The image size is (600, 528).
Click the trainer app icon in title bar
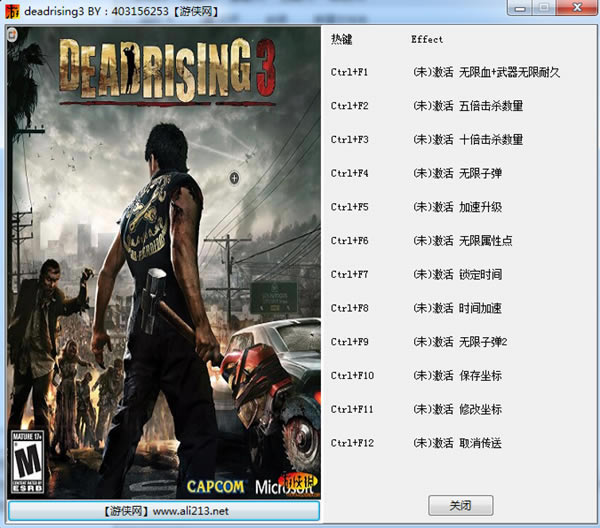point(12,10)
